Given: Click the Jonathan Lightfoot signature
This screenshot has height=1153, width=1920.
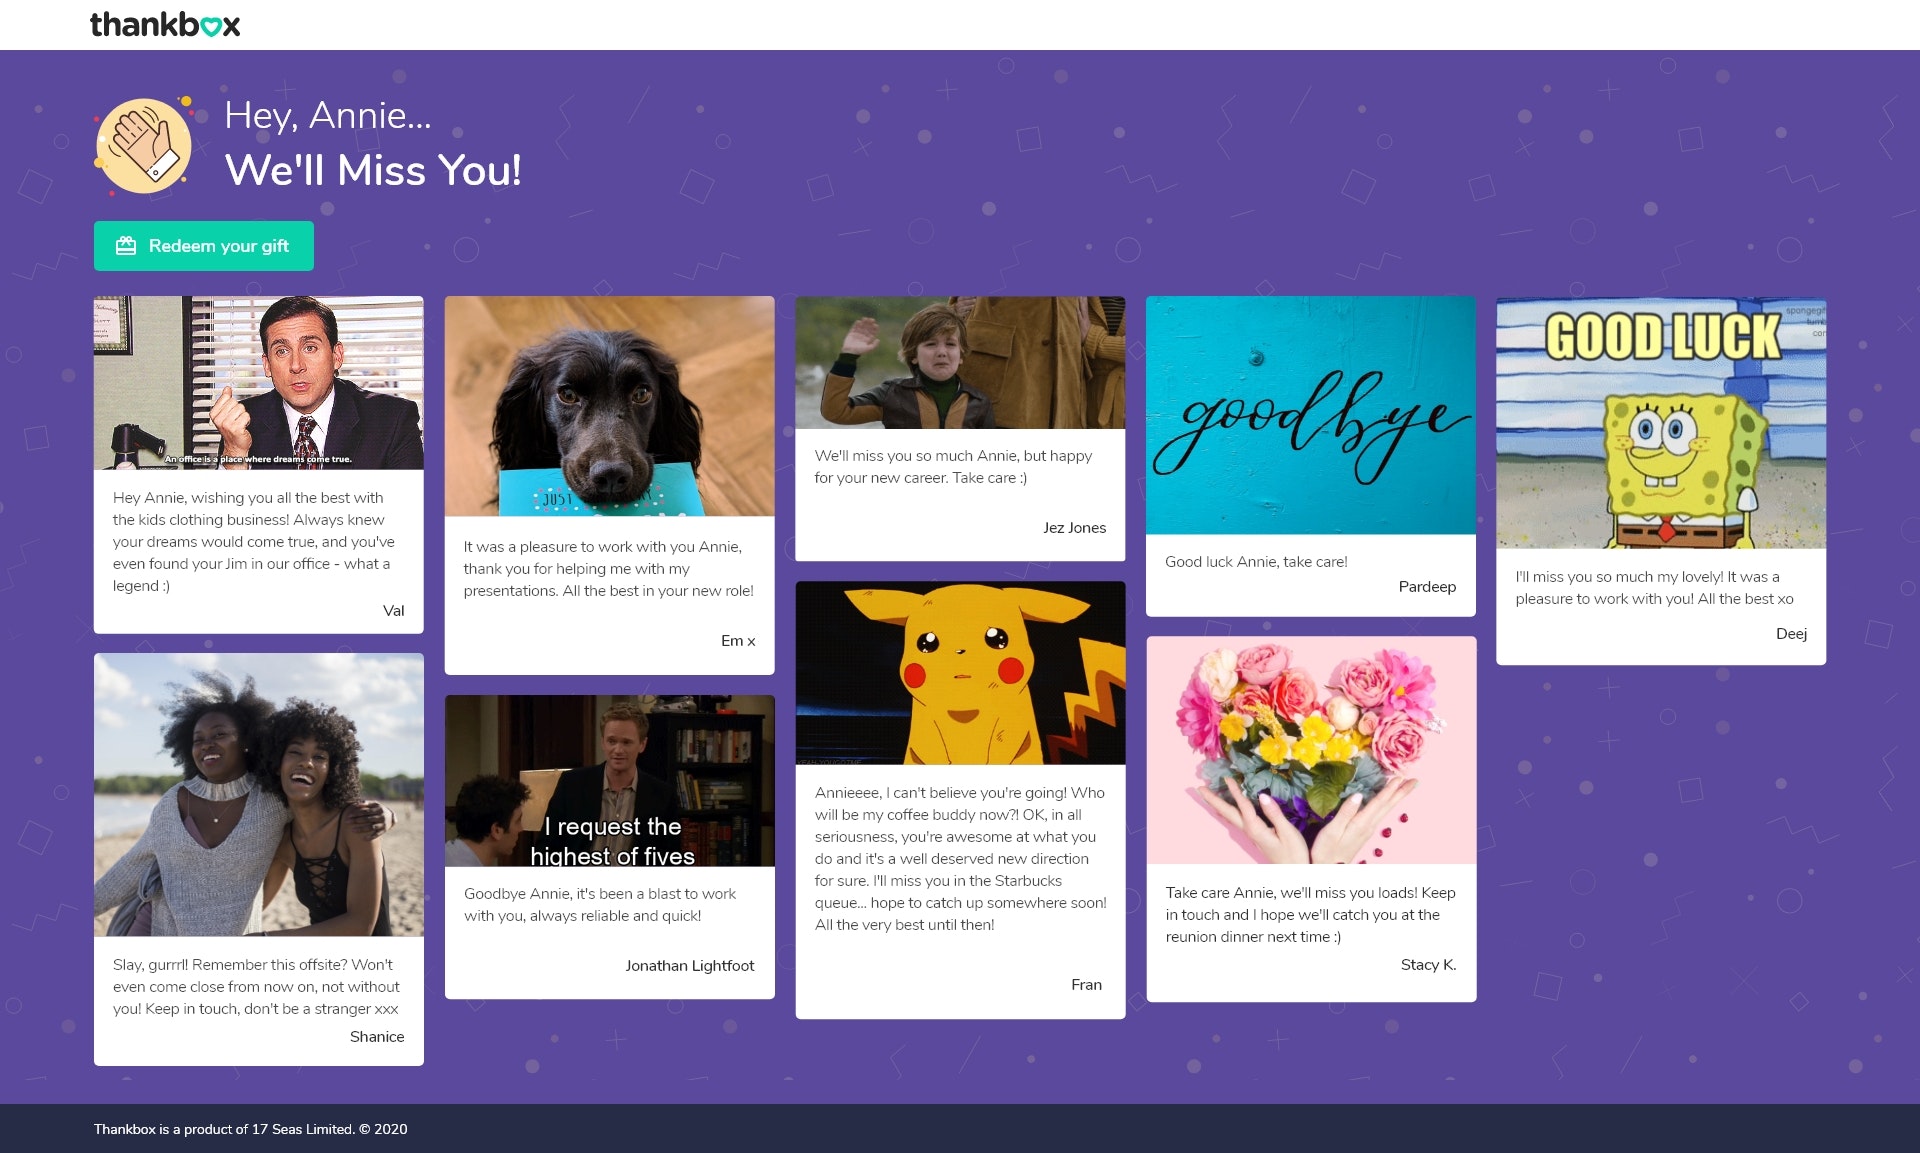Looking at the screenshot, I should [x=689, y=966].
